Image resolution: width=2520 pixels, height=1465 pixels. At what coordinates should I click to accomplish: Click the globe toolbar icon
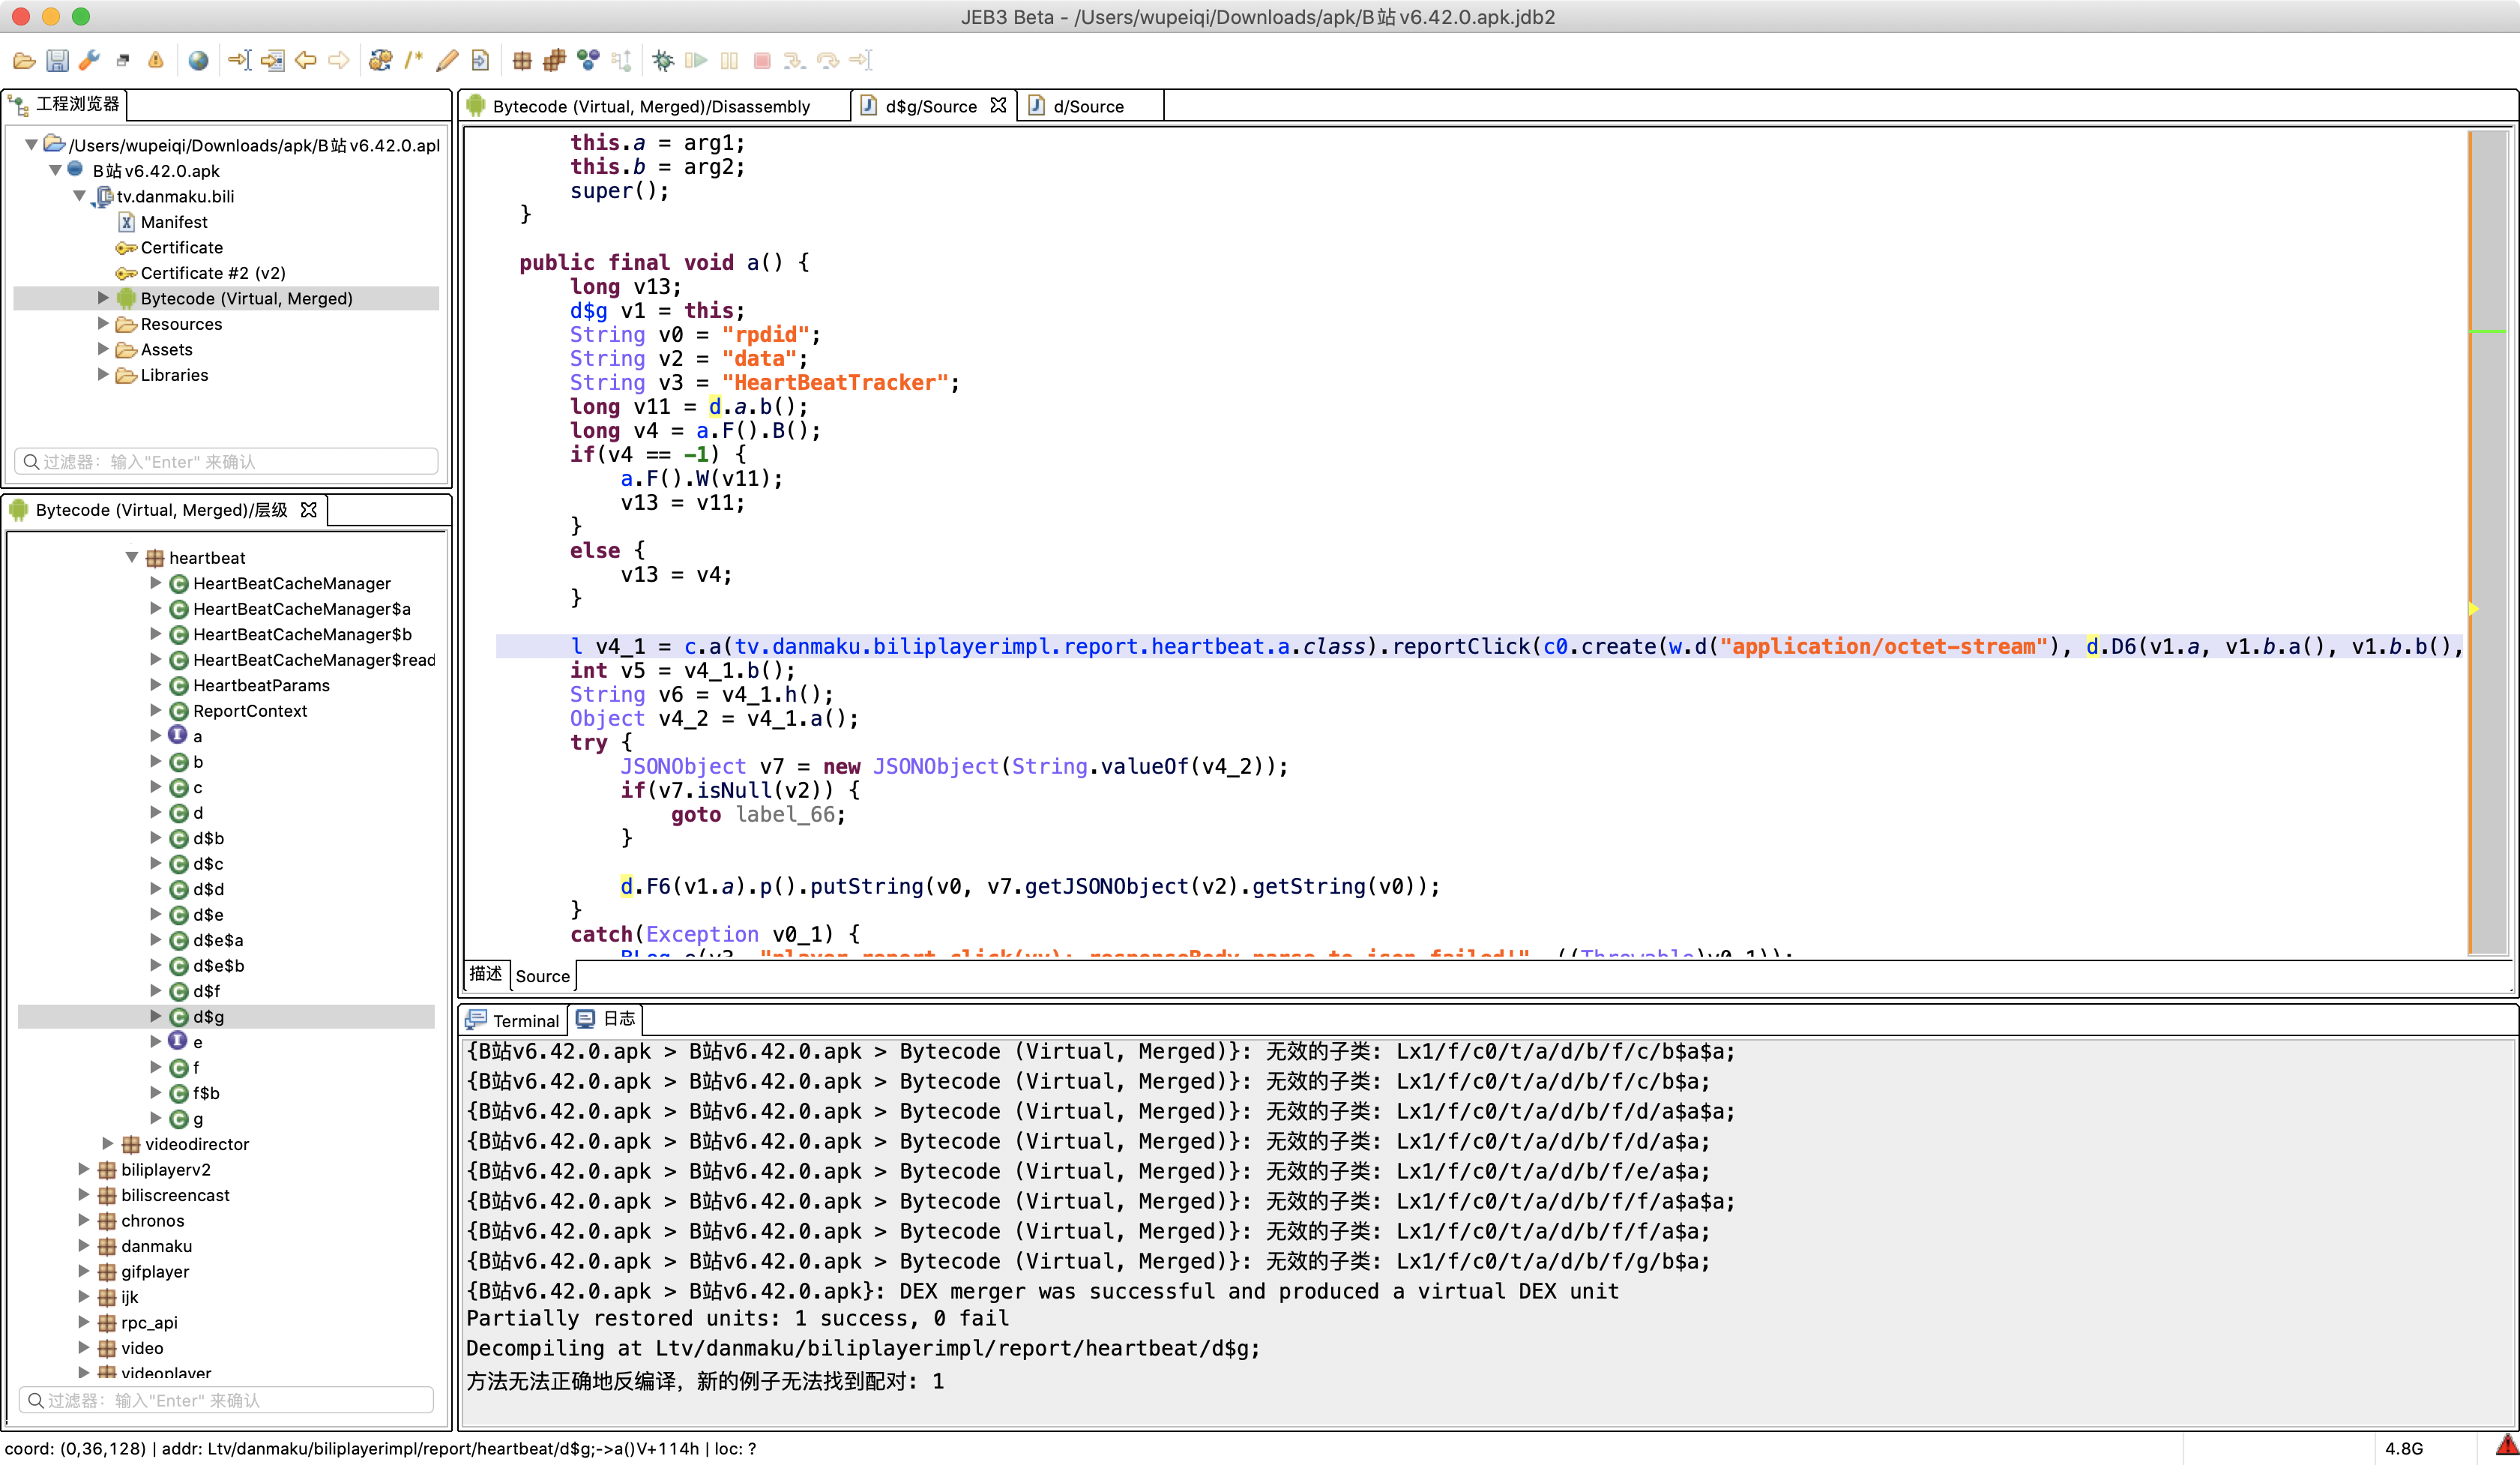coord(199,61)
